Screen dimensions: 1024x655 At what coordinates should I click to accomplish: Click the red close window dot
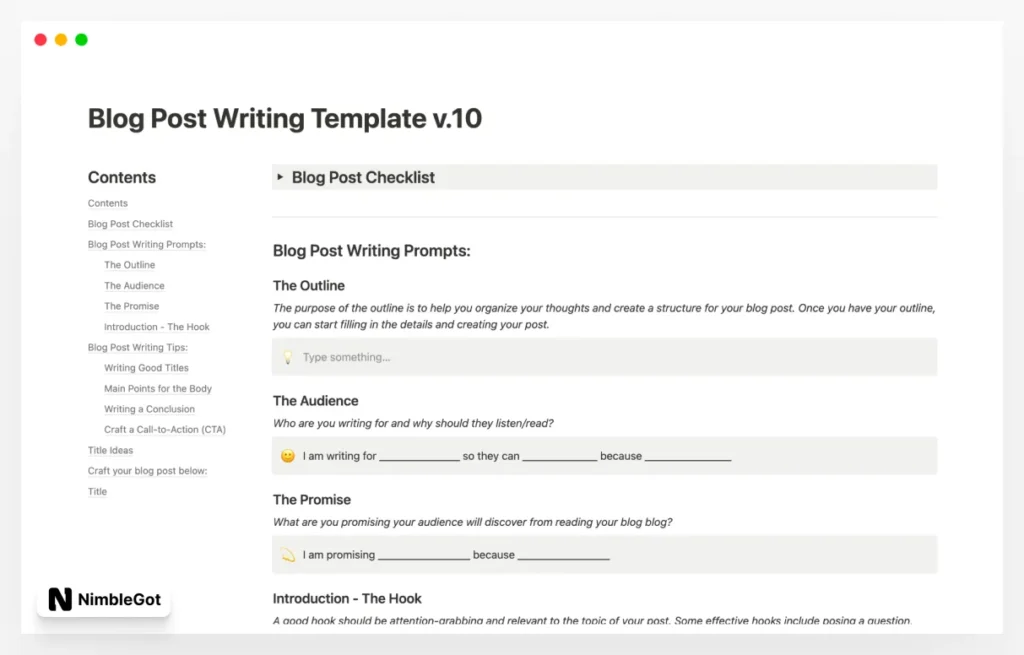coord(41,40)
